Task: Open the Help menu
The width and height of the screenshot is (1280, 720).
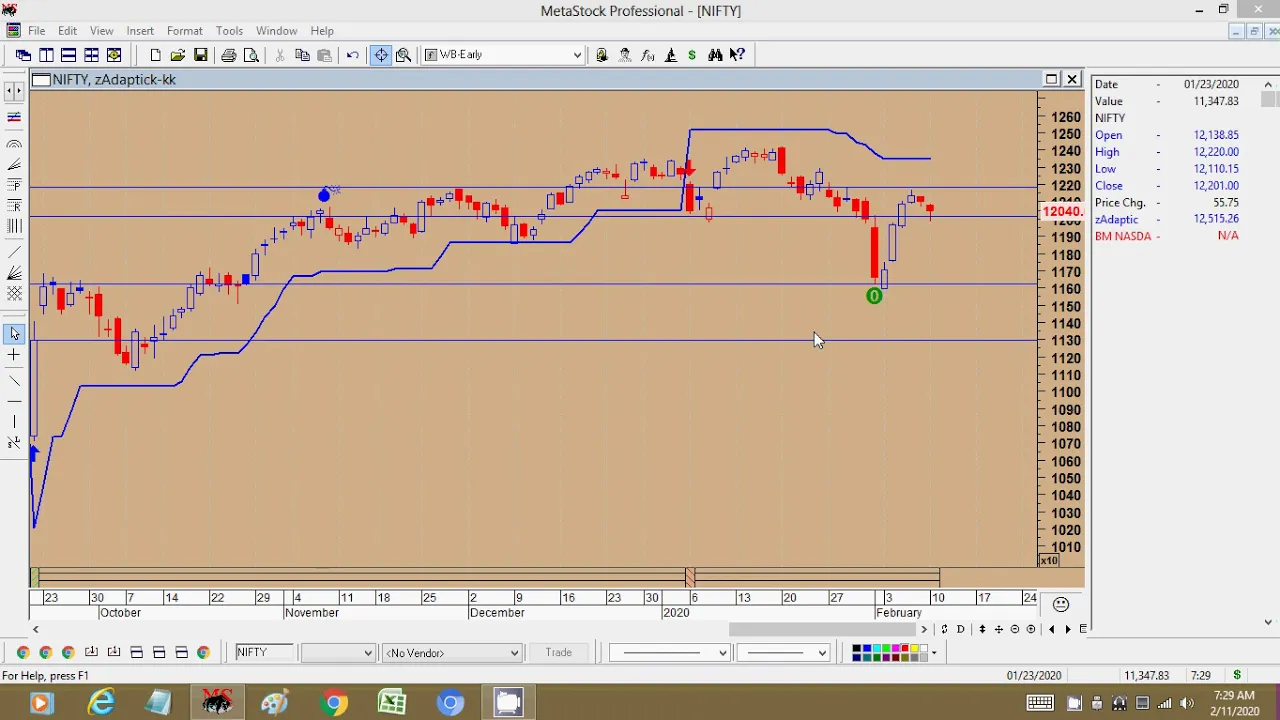Action: 322,31
